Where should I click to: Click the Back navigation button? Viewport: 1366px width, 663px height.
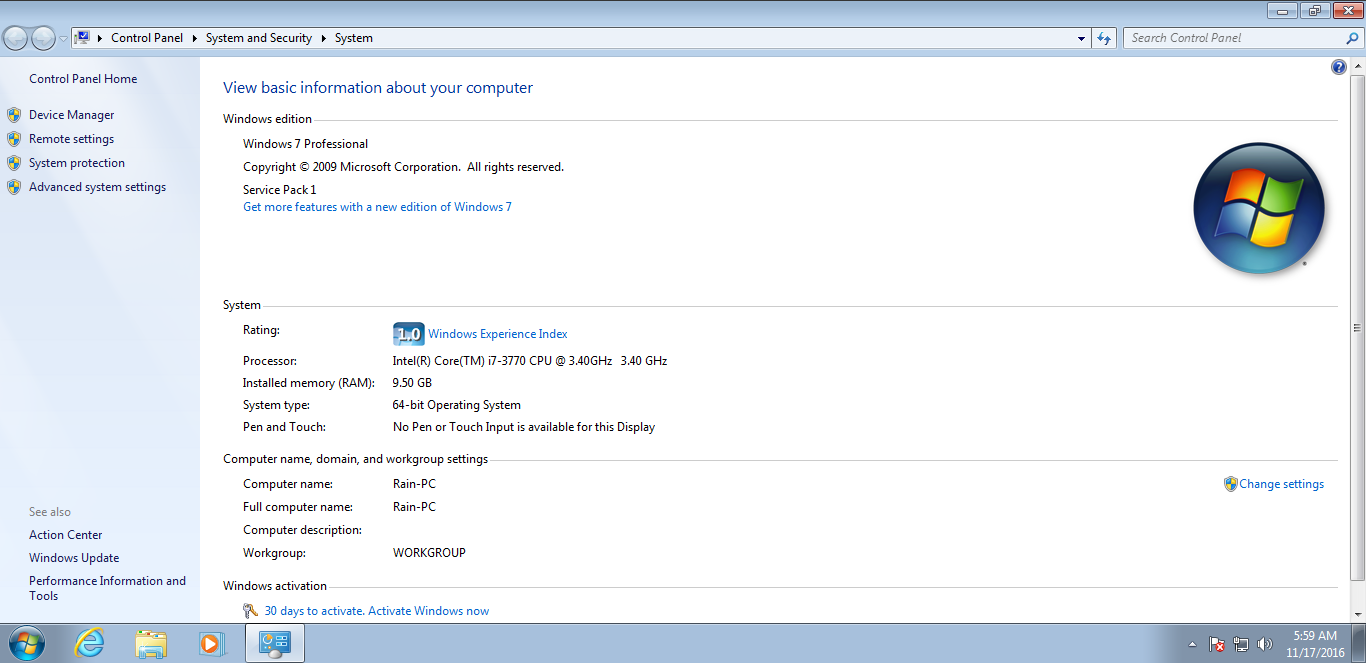click(x=16, y=38)
